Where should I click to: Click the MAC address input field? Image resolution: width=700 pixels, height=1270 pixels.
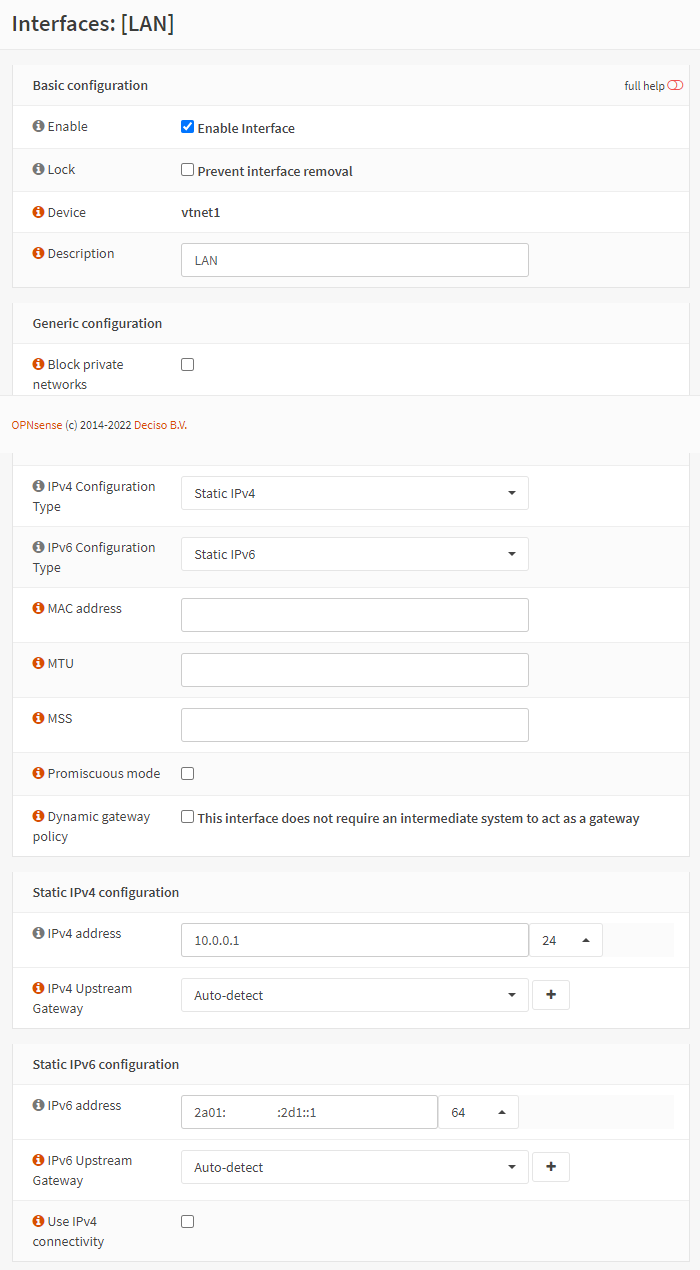(x=354, y=615)
